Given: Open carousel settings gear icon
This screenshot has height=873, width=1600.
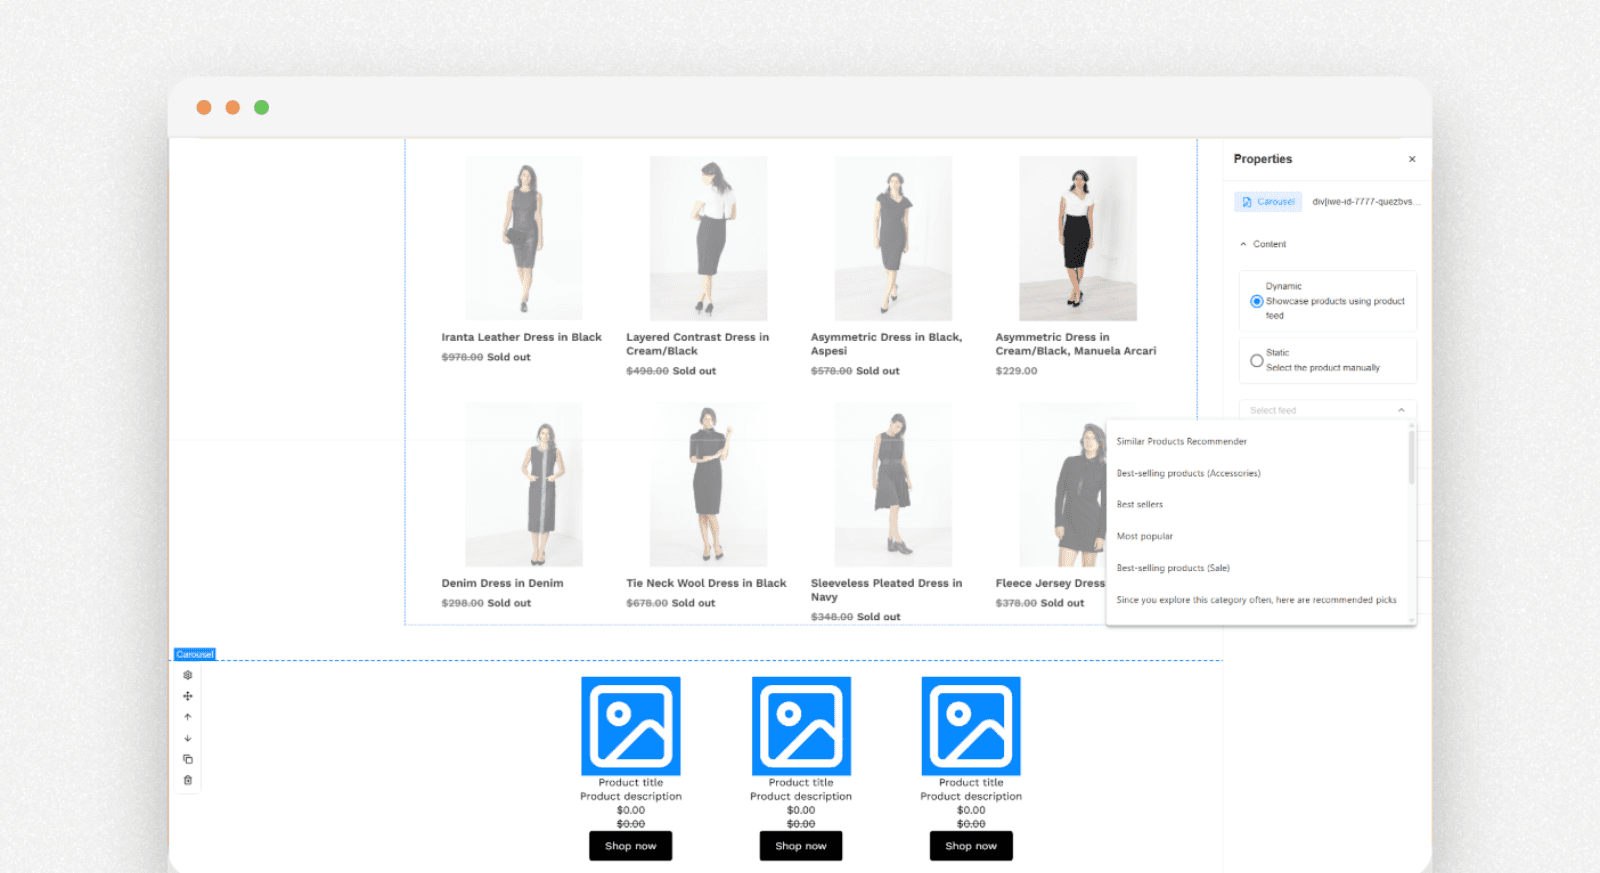Looking at the screenshot, I should click(x=188, y=675).
